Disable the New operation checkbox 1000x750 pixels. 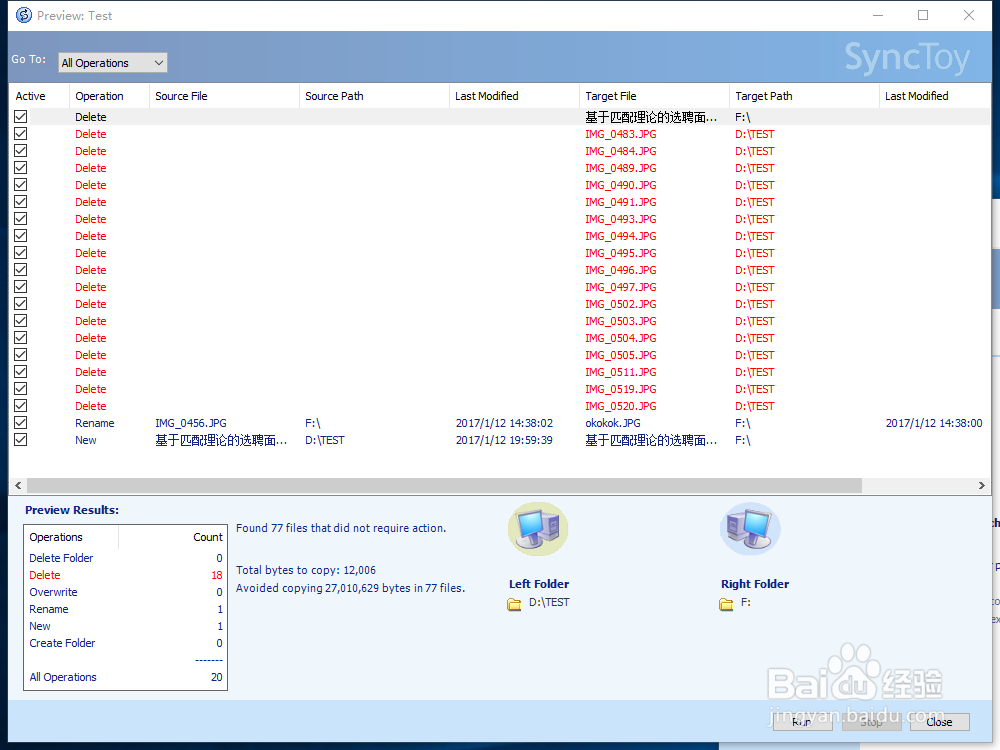[20, 440]
